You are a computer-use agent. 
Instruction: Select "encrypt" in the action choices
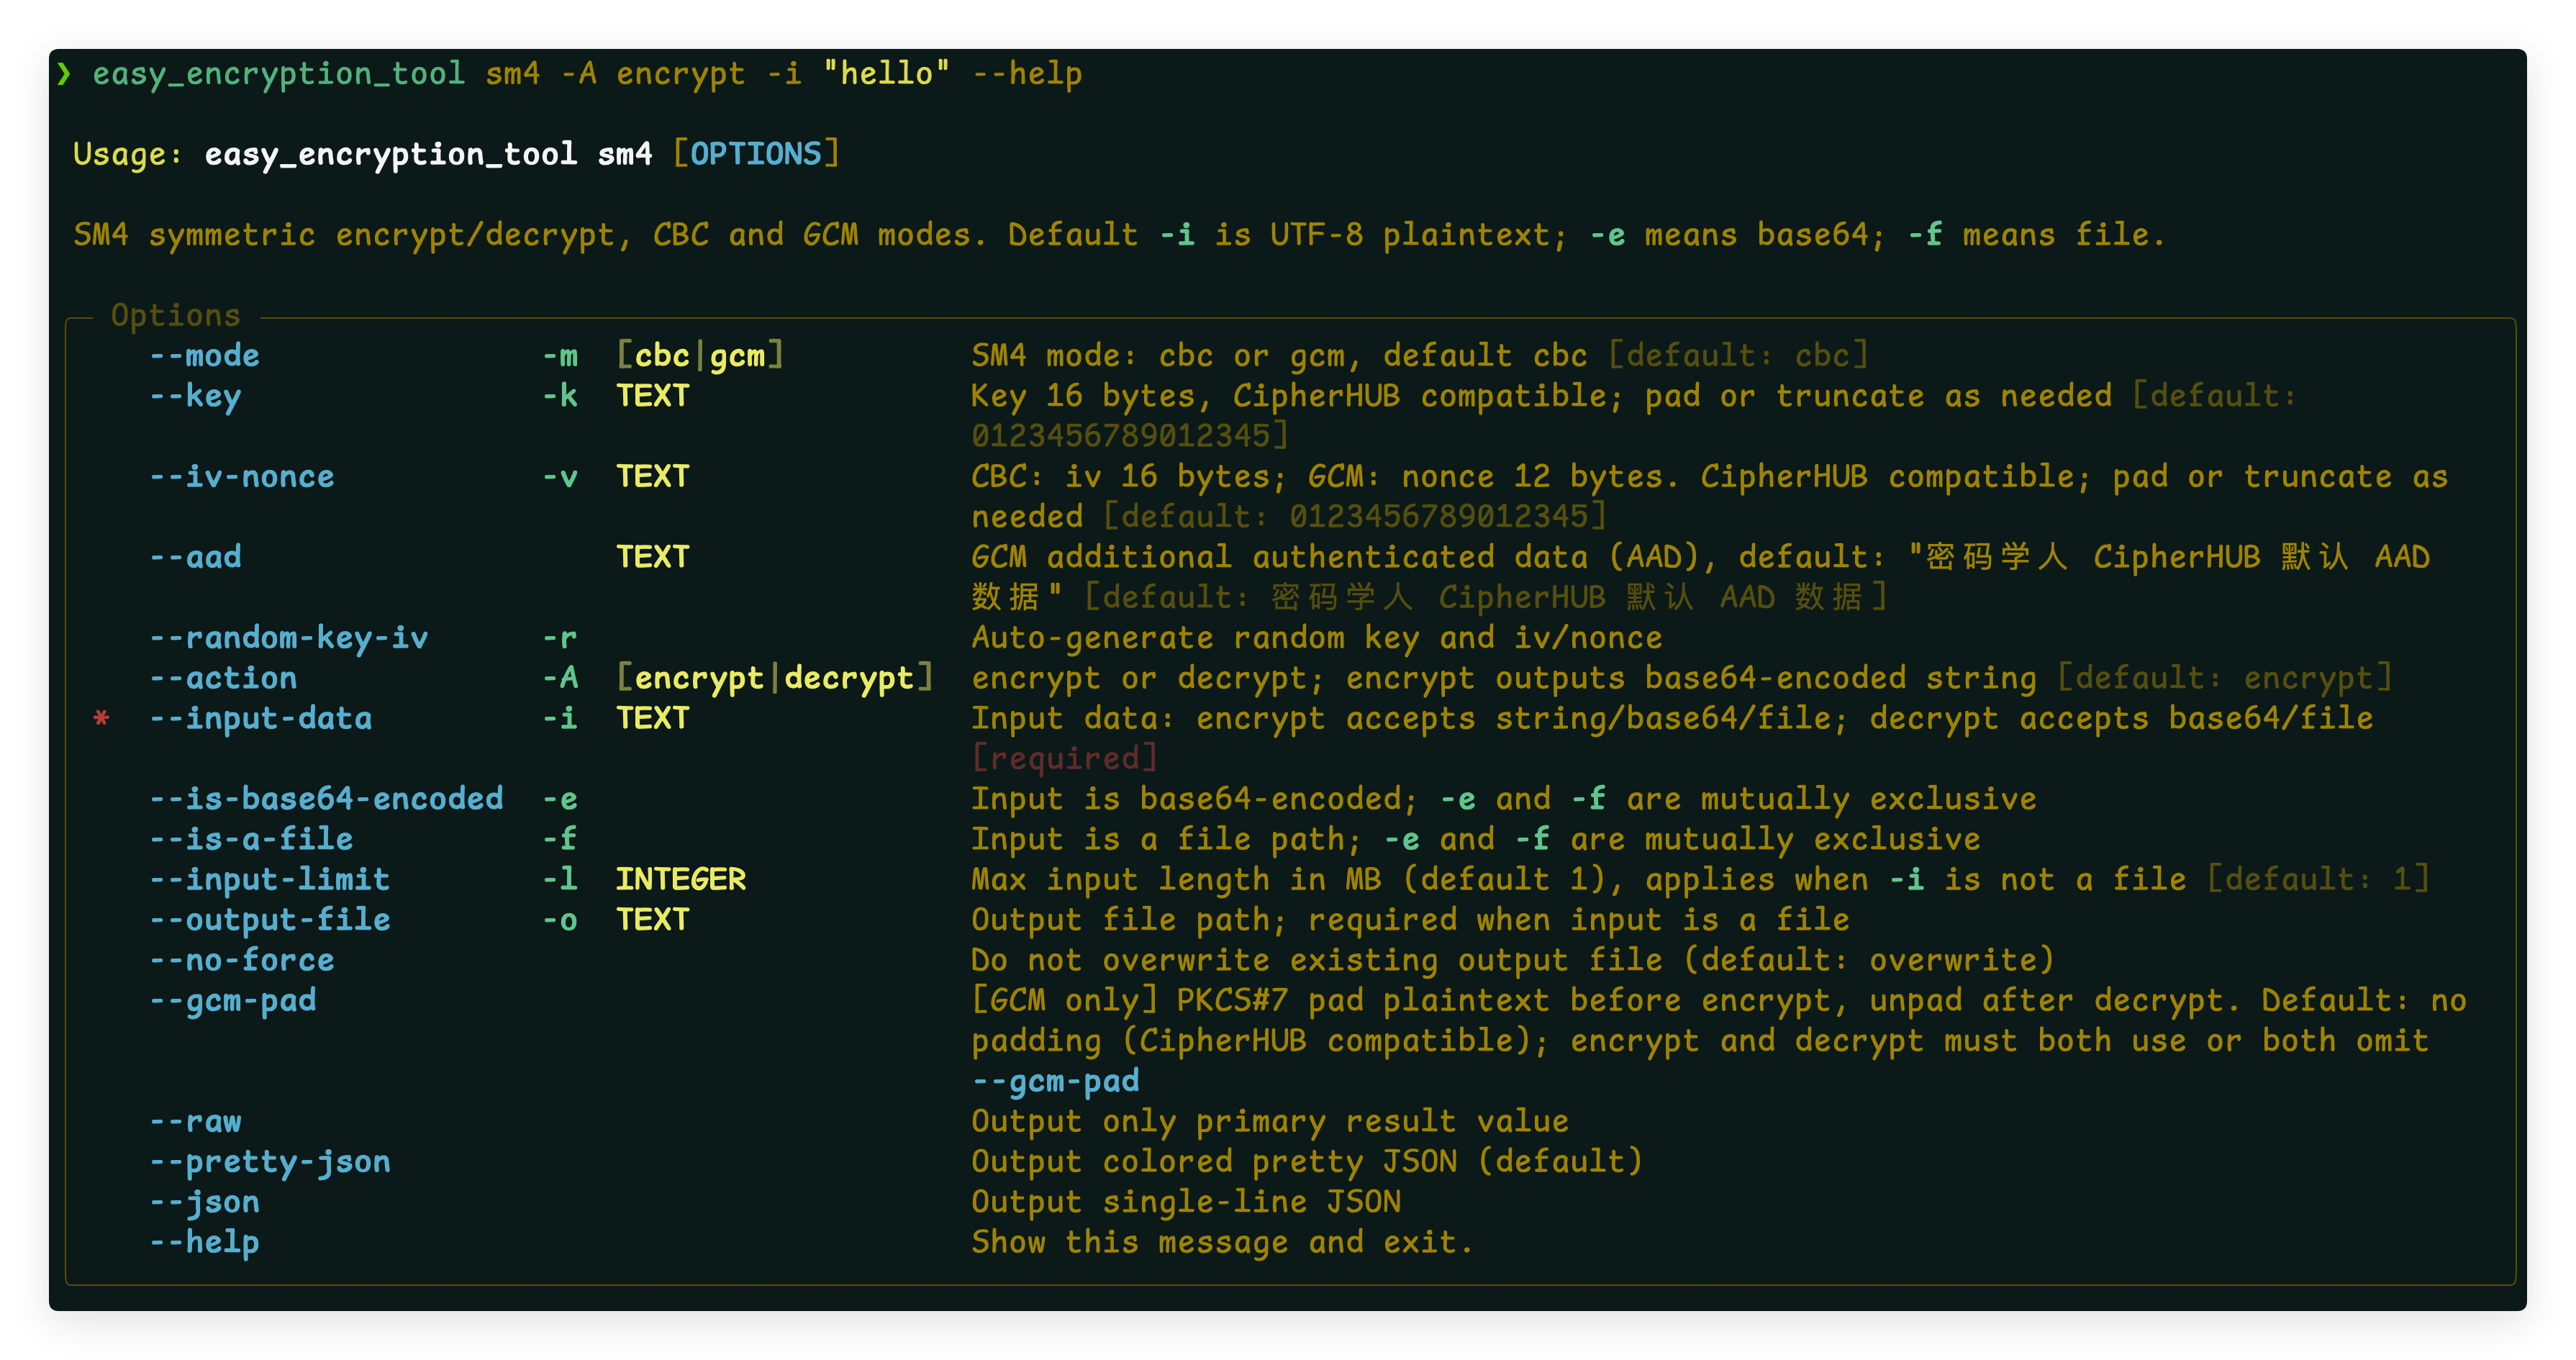click(x=699, y=678)
